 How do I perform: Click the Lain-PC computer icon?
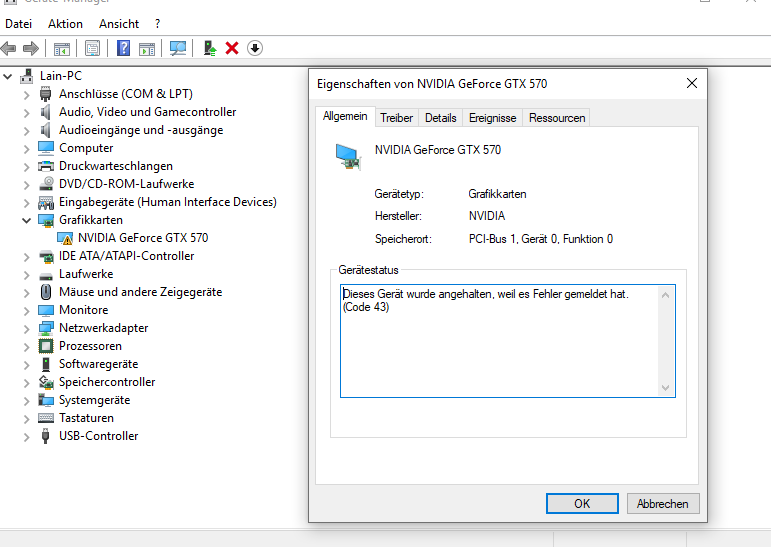(27, 76)
